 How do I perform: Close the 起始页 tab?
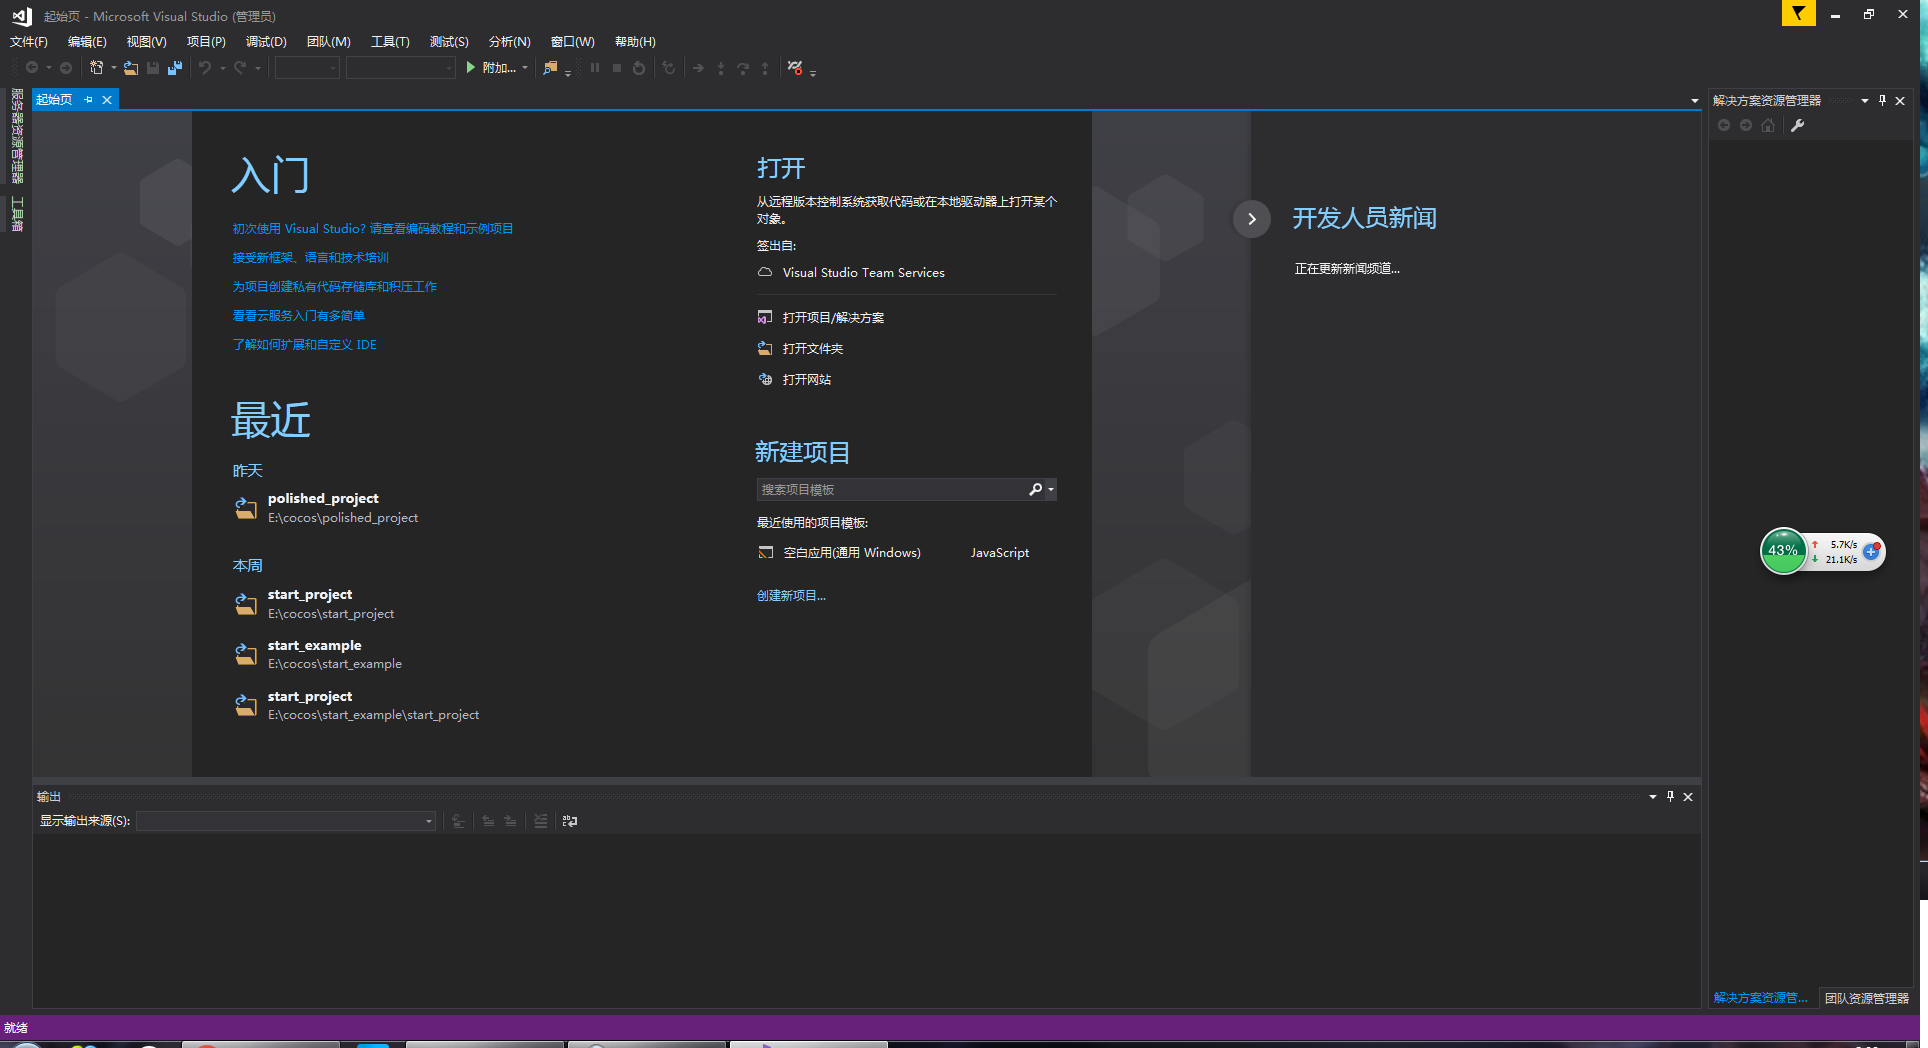(x=107, y=100)
